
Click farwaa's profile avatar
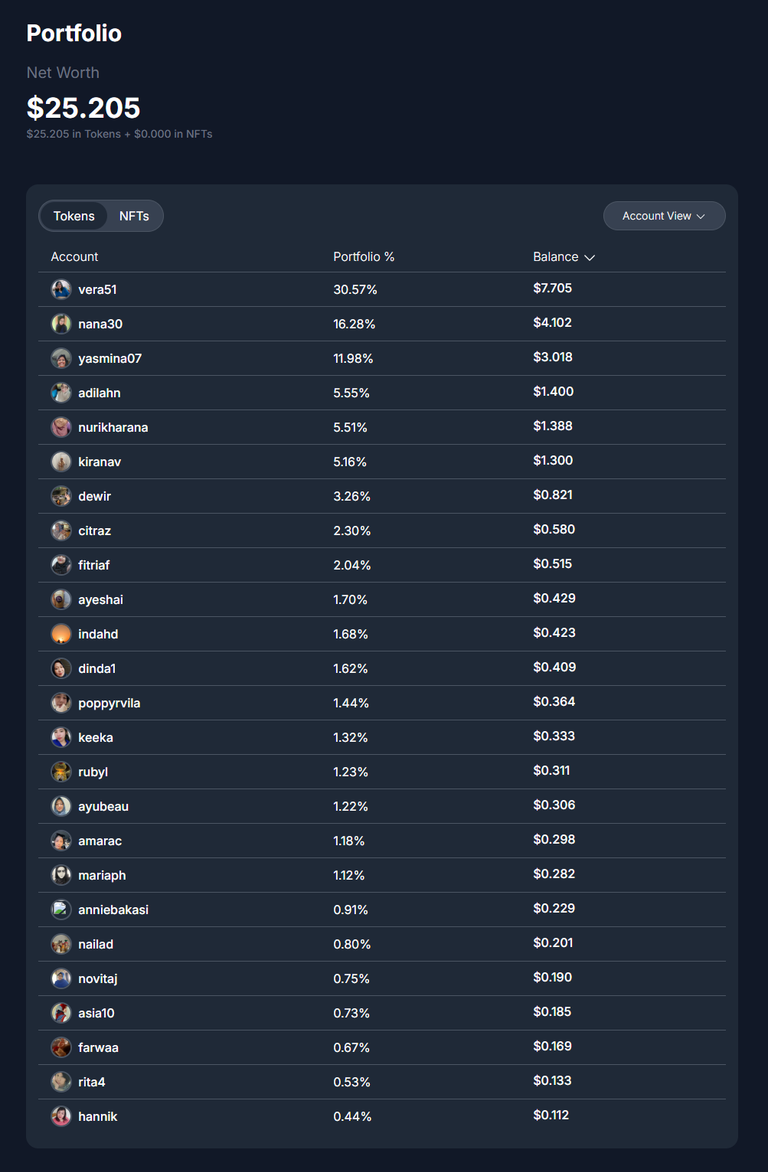coord(61,1047)
